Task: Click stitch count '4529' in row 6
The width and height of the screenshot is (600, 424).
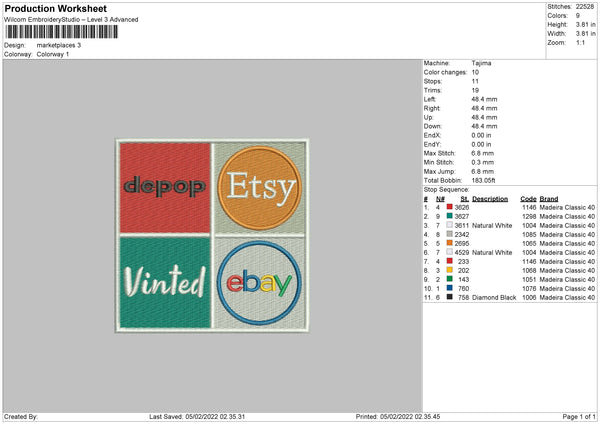Action: point(462,253)
